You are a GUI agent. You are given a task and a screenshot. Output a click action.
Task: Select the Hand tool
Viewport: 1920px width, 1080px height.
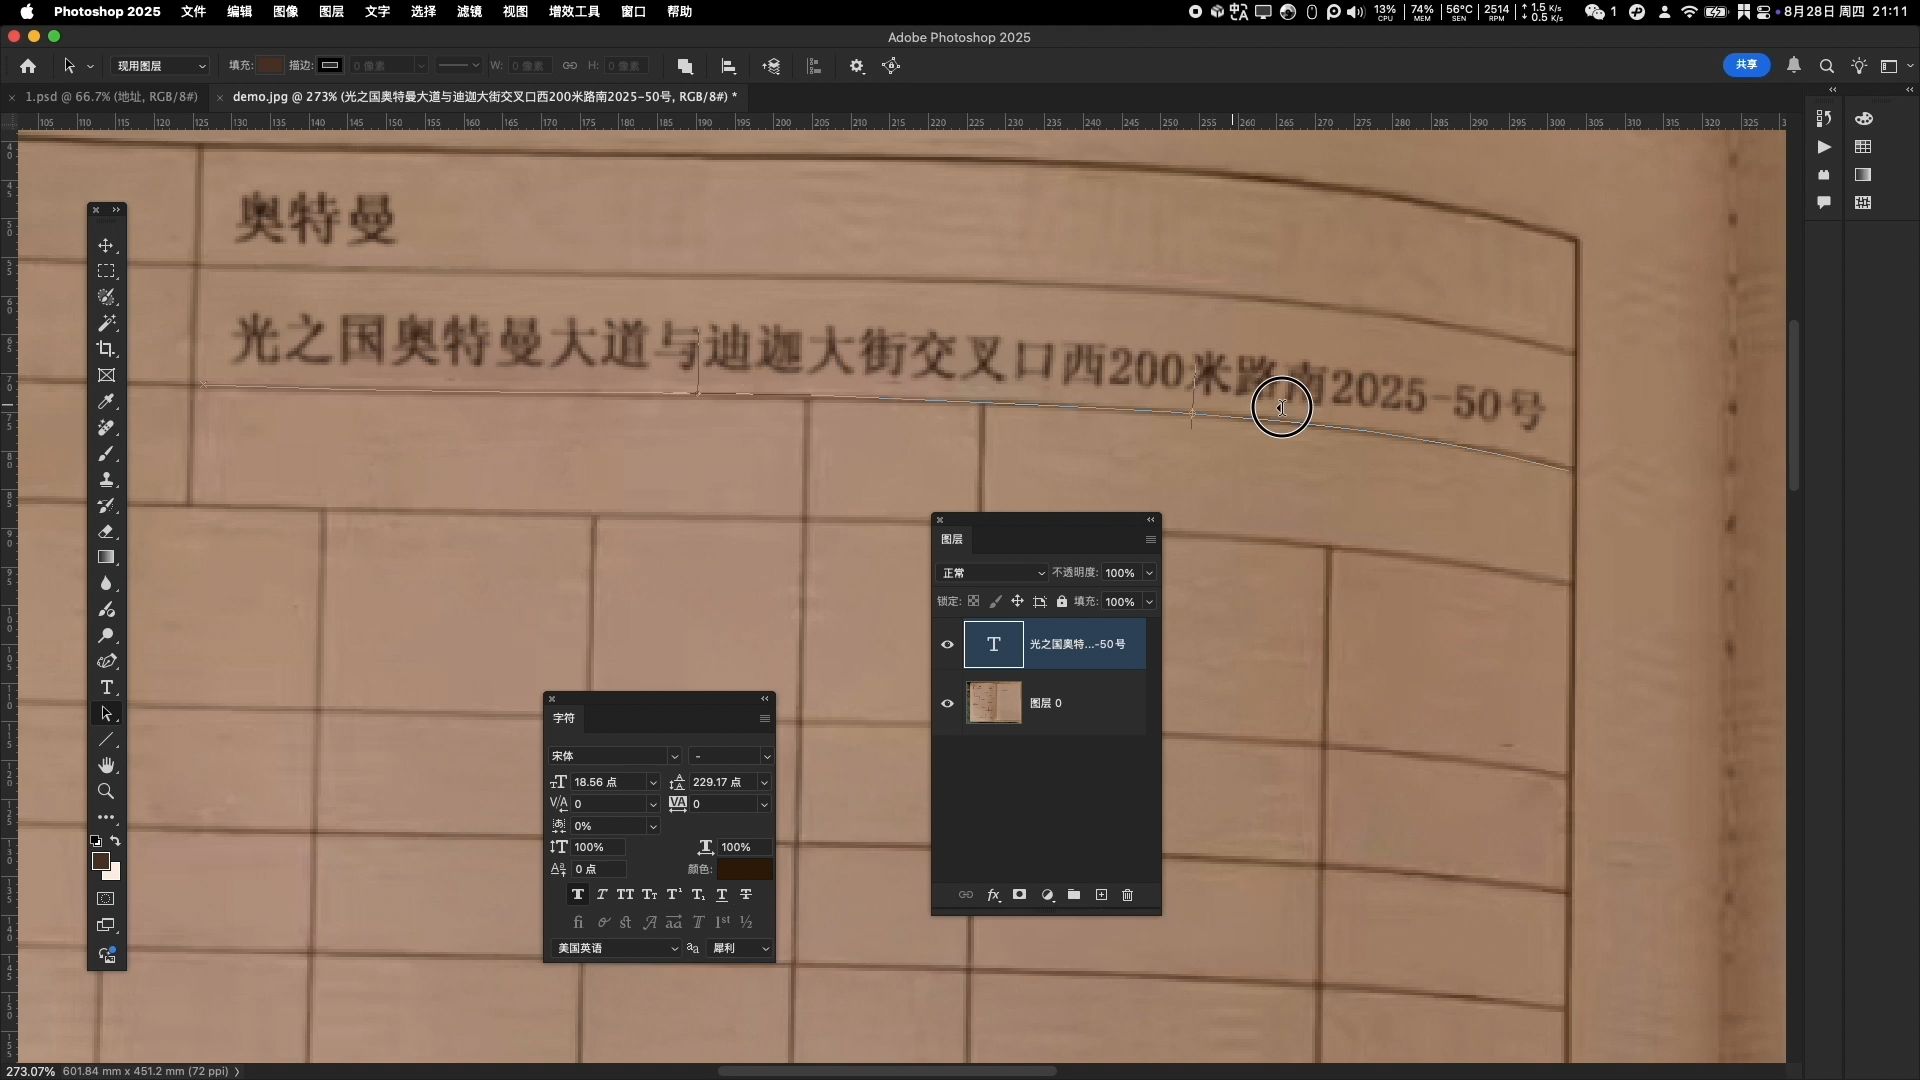pyautogui.click(x=106, y=766)
